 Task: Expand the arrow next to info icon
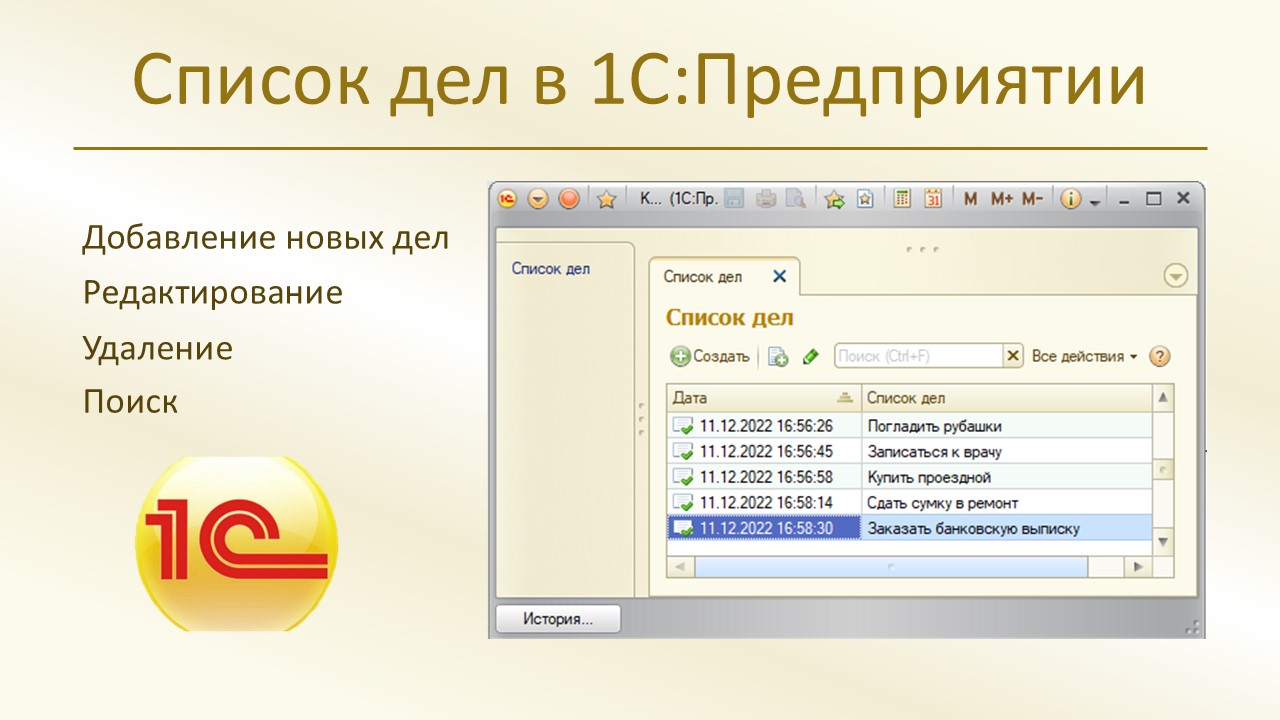1095,201
